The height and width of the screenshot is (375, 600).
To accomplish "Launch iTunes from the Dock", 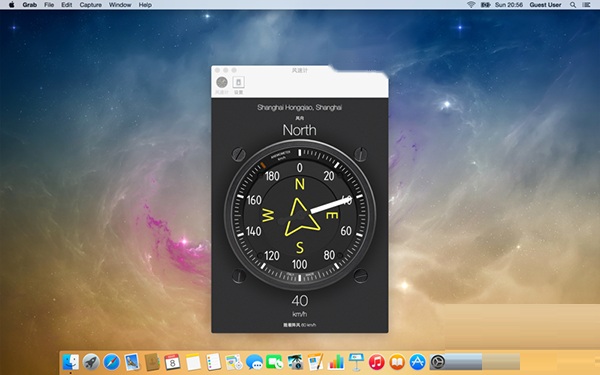I will point(377,362).
